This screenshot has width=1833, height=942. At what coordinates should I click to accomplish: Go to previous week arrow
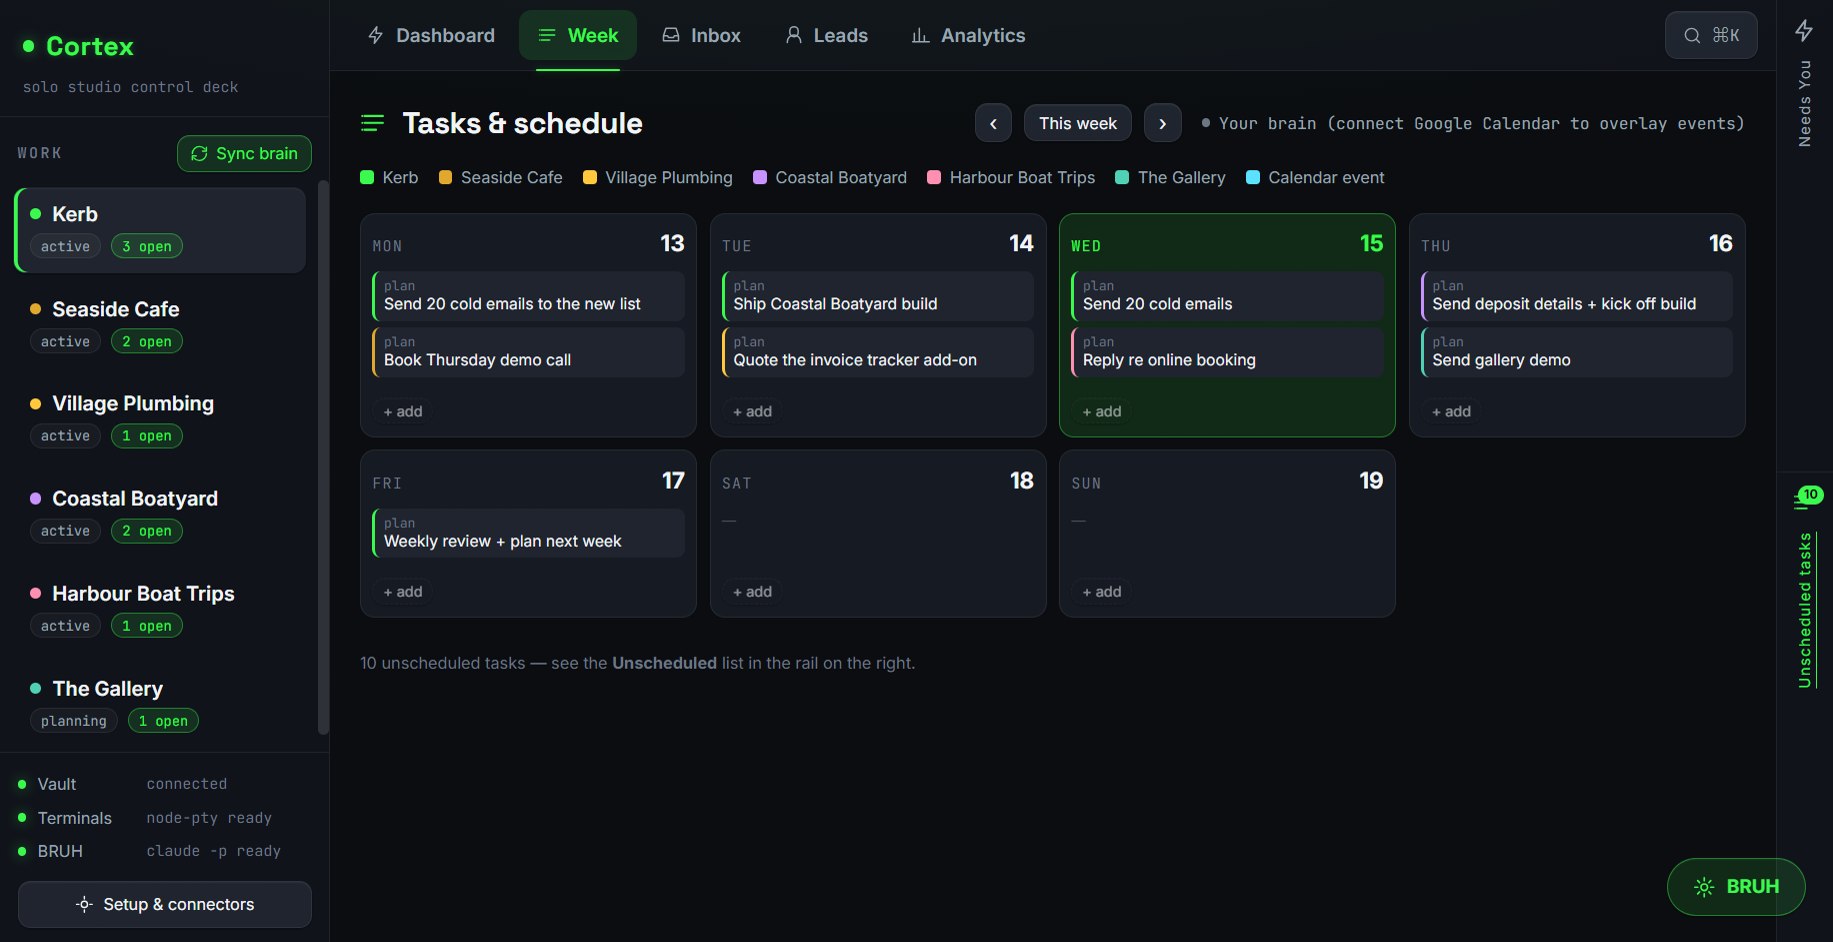[993, 123]
